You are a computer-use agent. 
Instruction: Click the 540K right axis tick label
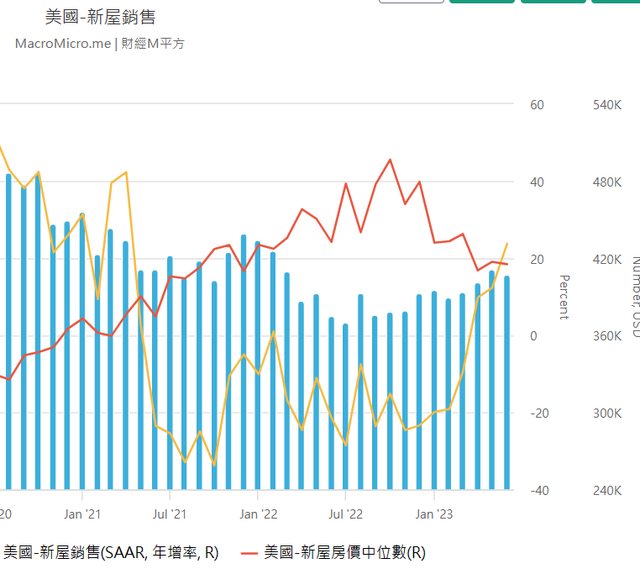(x=607, y=105)
